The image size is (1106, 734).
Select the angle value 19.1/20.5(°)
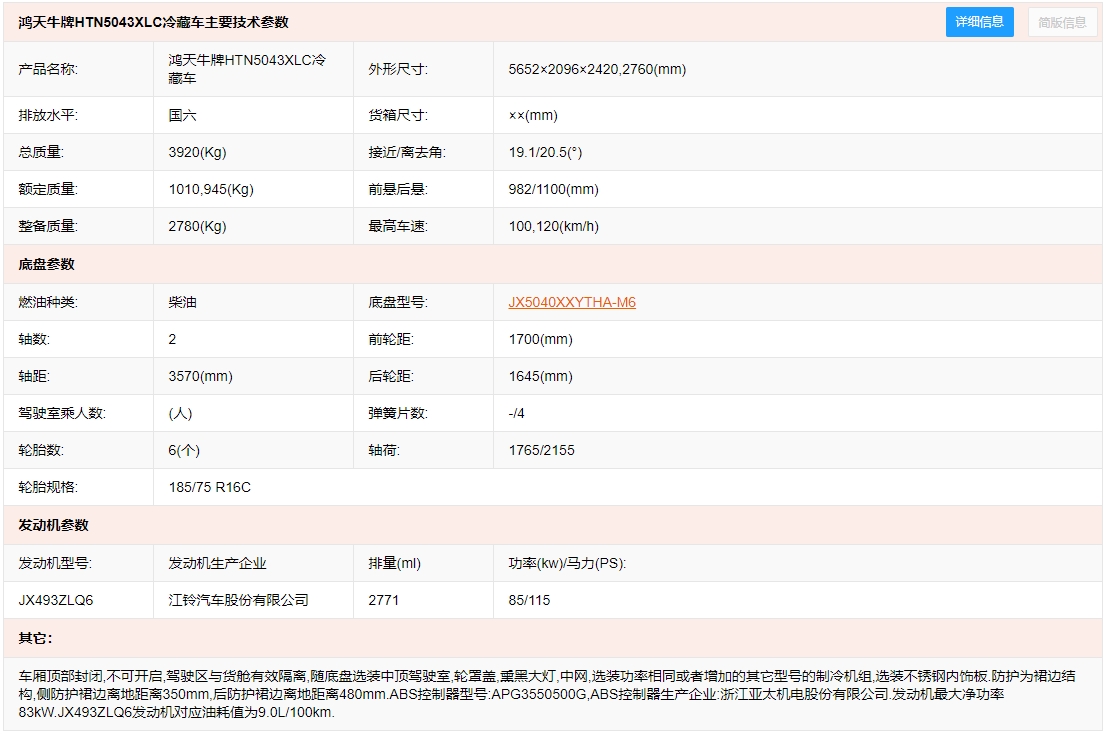tap(545, 152)
